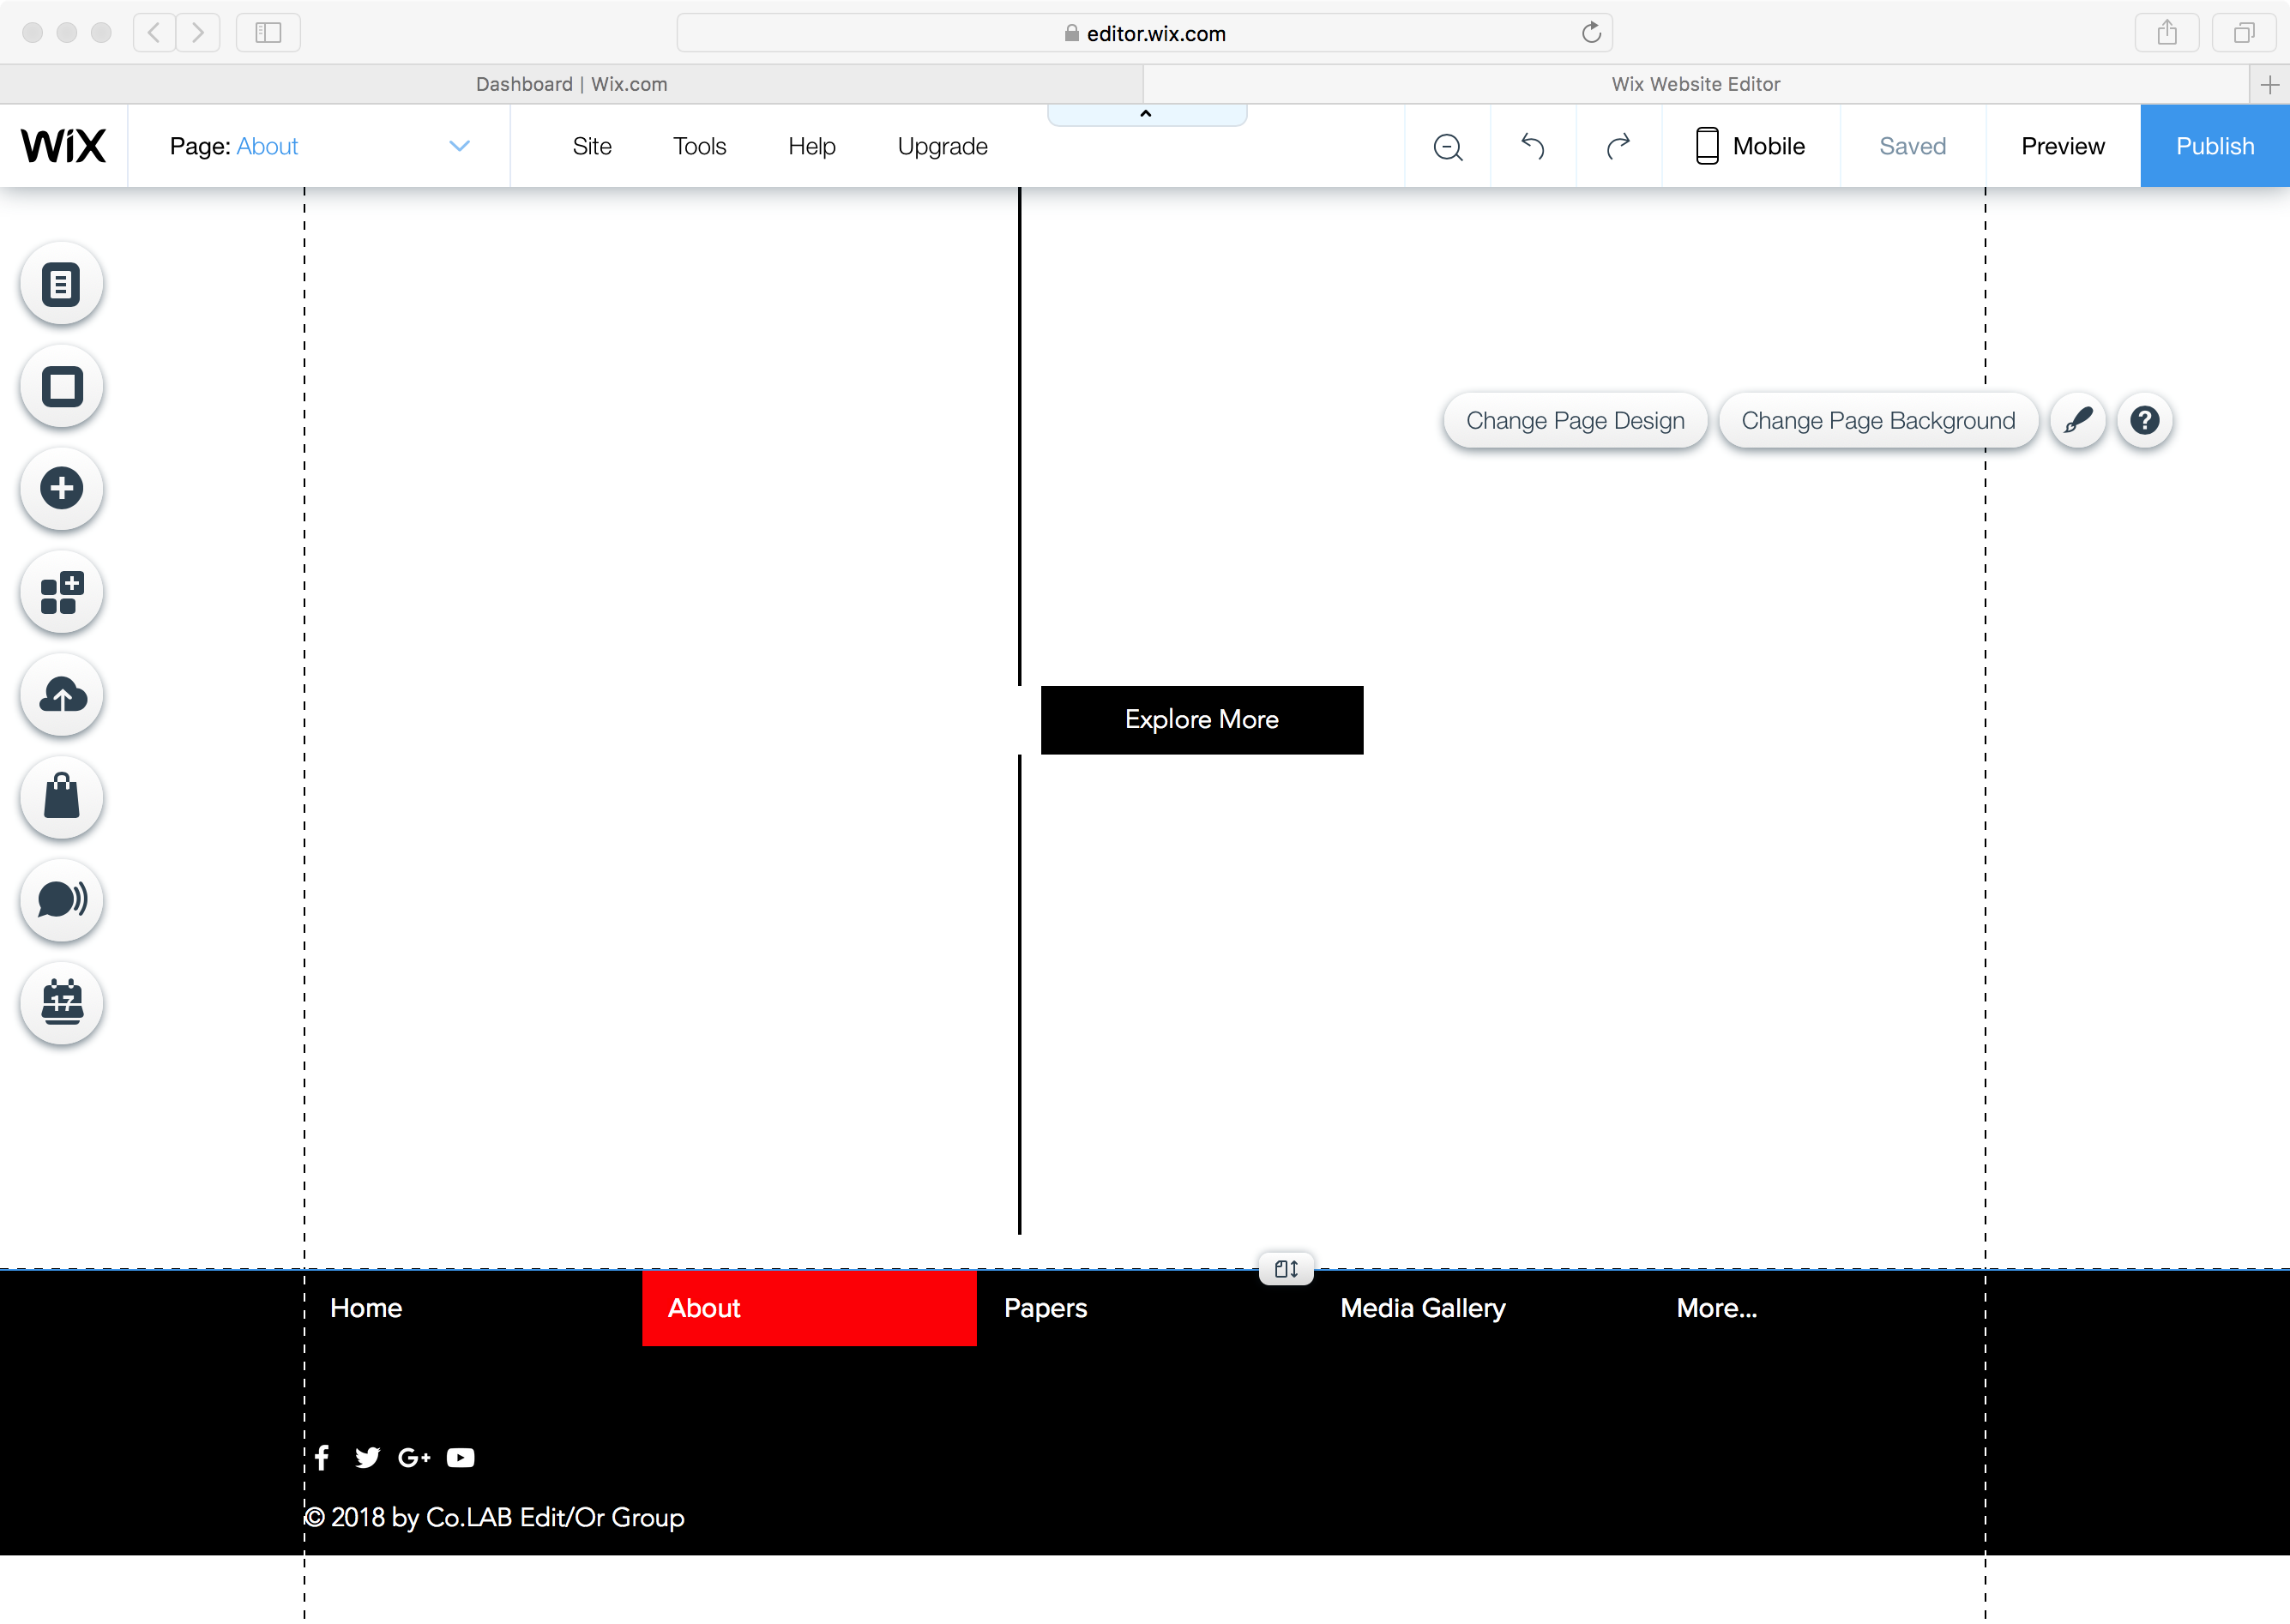Click Change Page Background button
This screenshot has width=2290, height=1624.
click(x=1877, y=421)
